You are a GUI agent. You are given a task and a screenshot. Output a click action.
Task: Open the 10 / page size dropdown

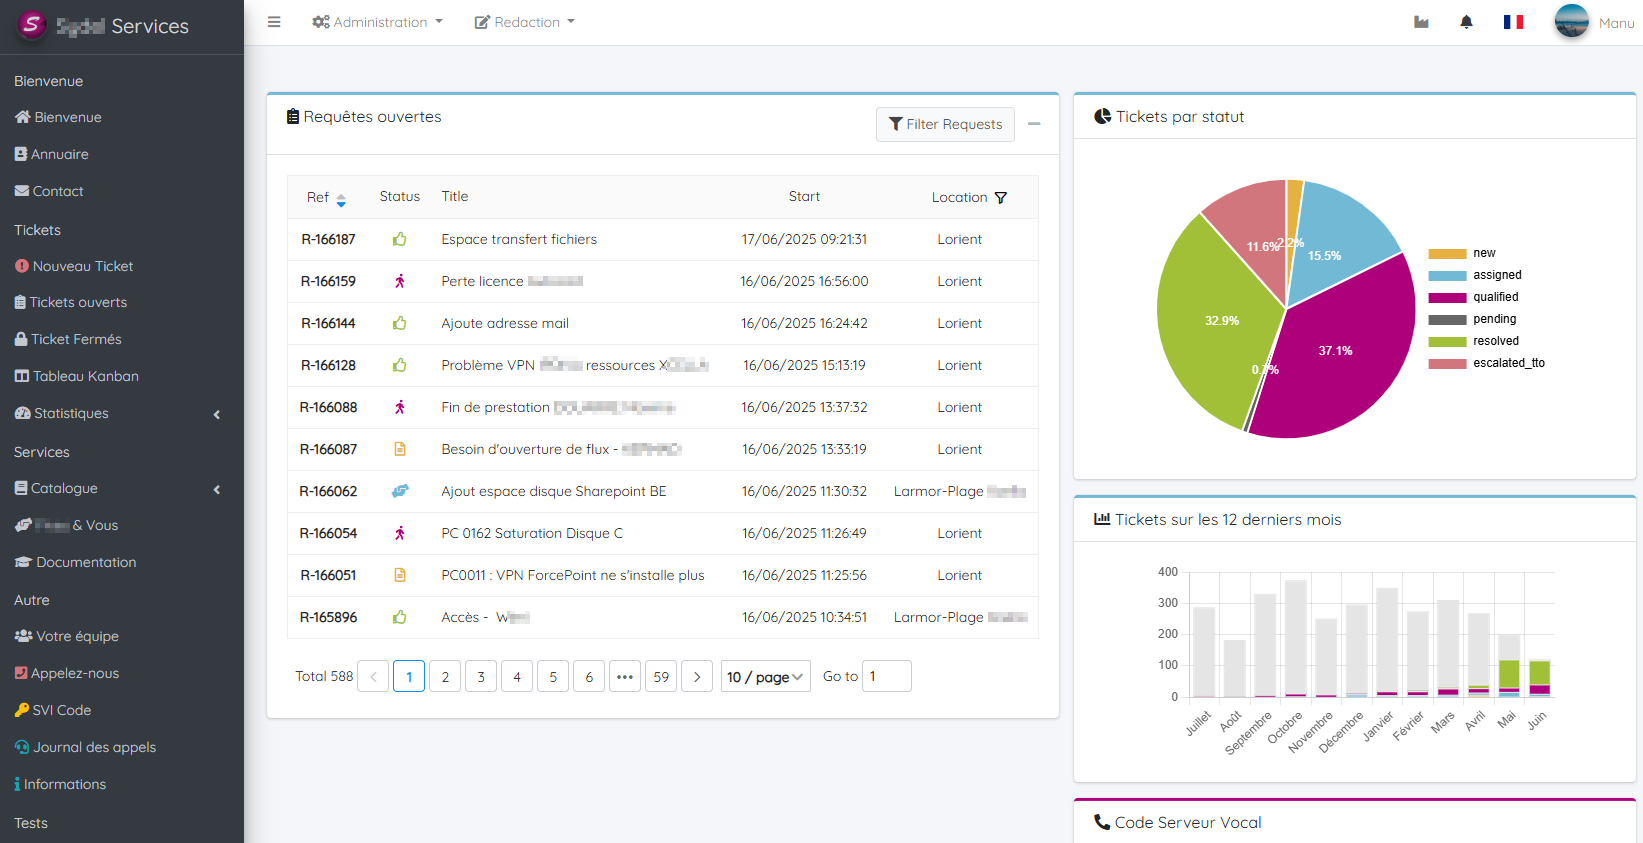coord(765,677)
